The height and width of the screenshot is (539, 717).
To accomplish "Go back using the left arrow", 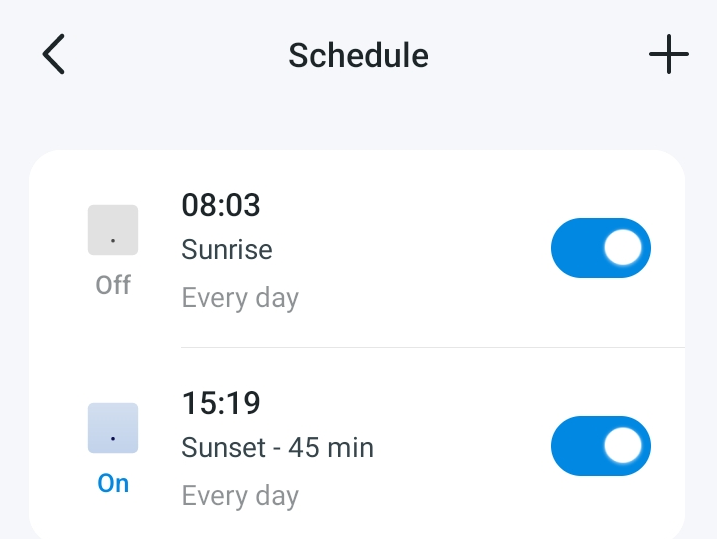I will (54, 54).
